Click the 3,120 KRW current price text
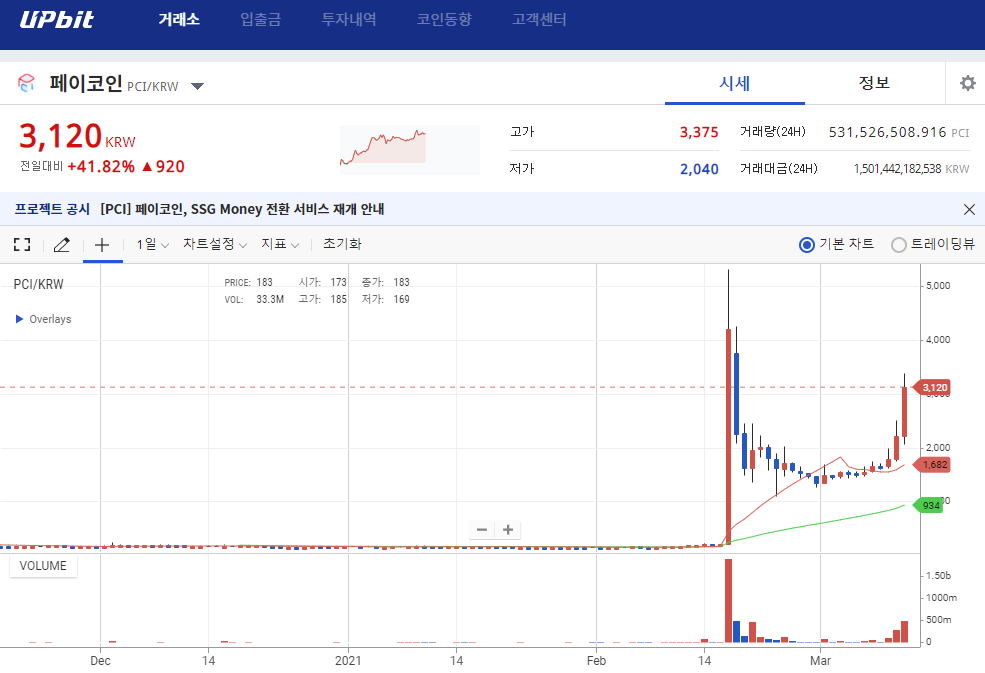985x673 pixels. (x=77, y=136)
